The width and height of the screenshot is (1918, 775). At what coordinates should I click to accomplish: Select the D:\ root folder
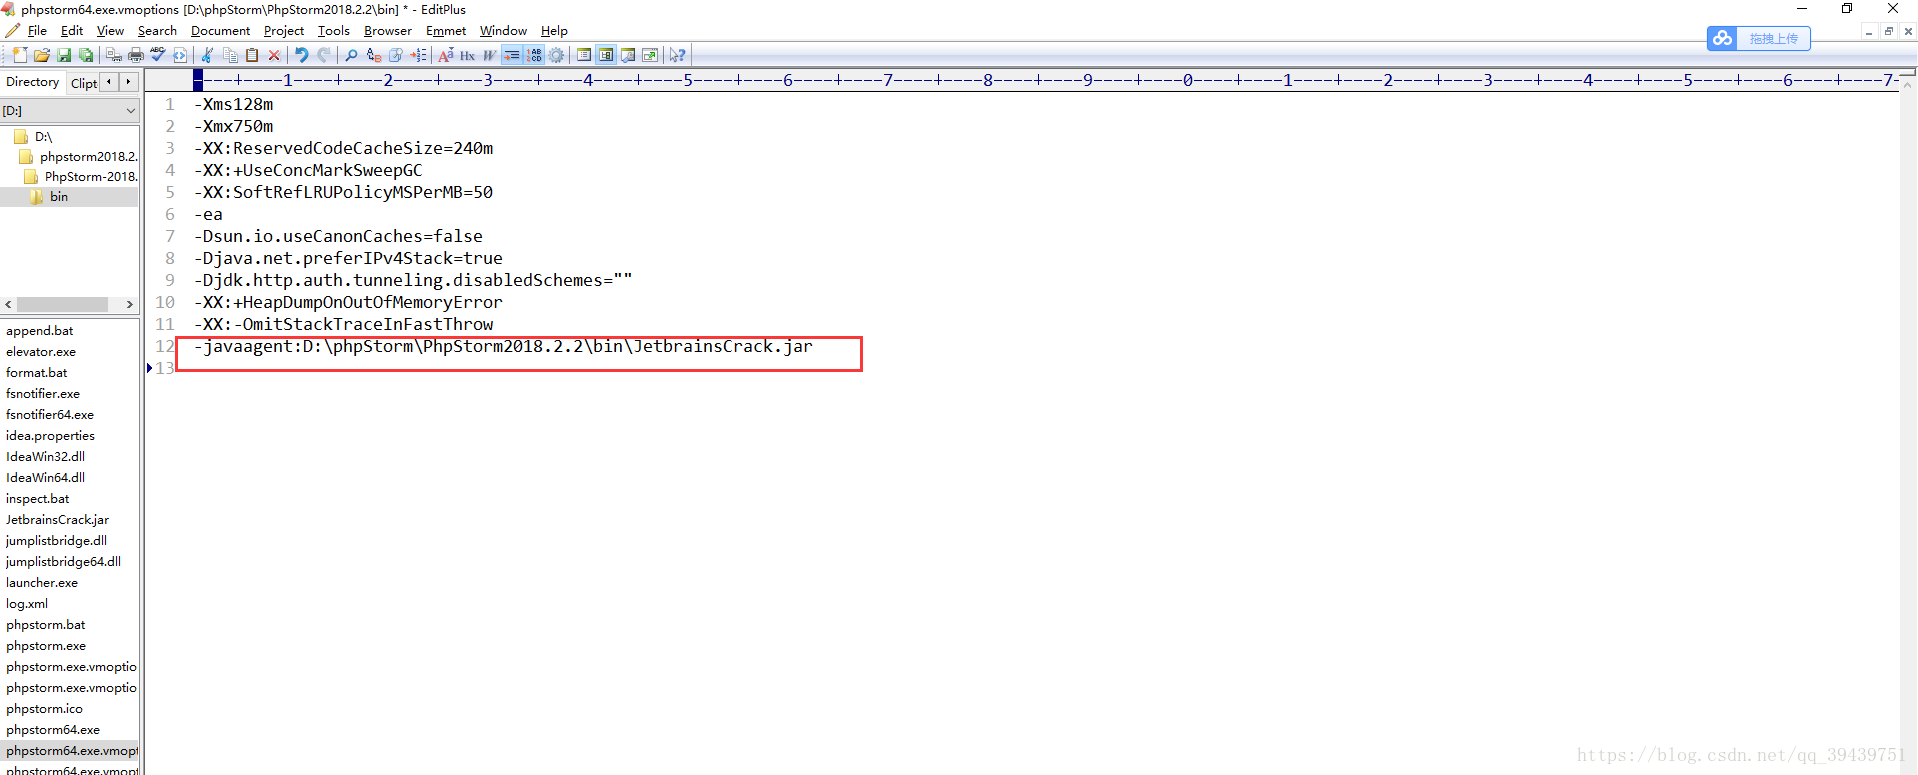pyautogui.click(x=43, y=137)
